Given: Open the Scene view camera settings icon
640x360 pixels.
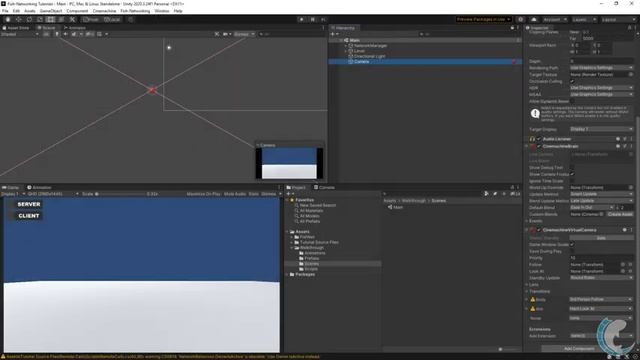Looking at the screenshot, I should pos(226,34).
